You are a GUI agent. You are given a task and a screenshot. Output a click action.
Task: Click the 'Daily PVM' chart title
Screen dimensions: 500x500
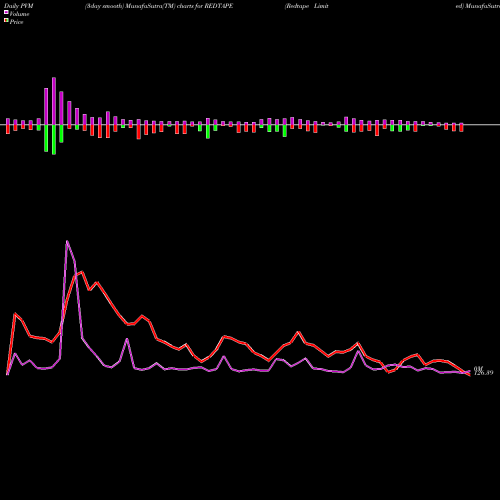pyautogui.click(x=19, y=6)
